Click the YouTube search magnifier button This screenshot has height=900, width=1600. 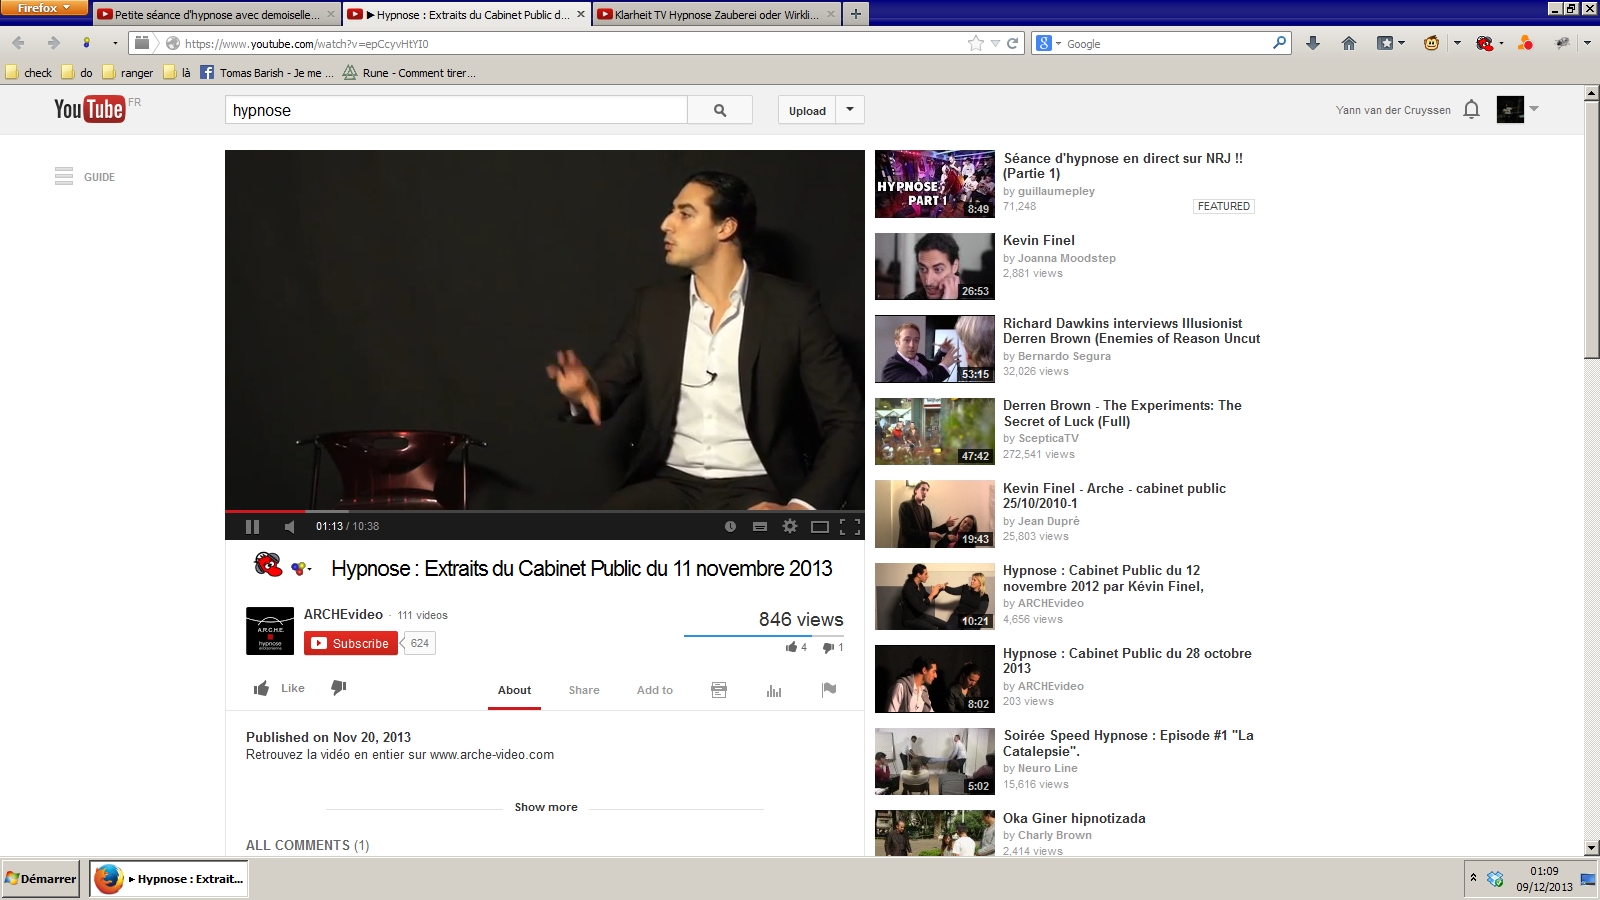[x=720, y=110]
